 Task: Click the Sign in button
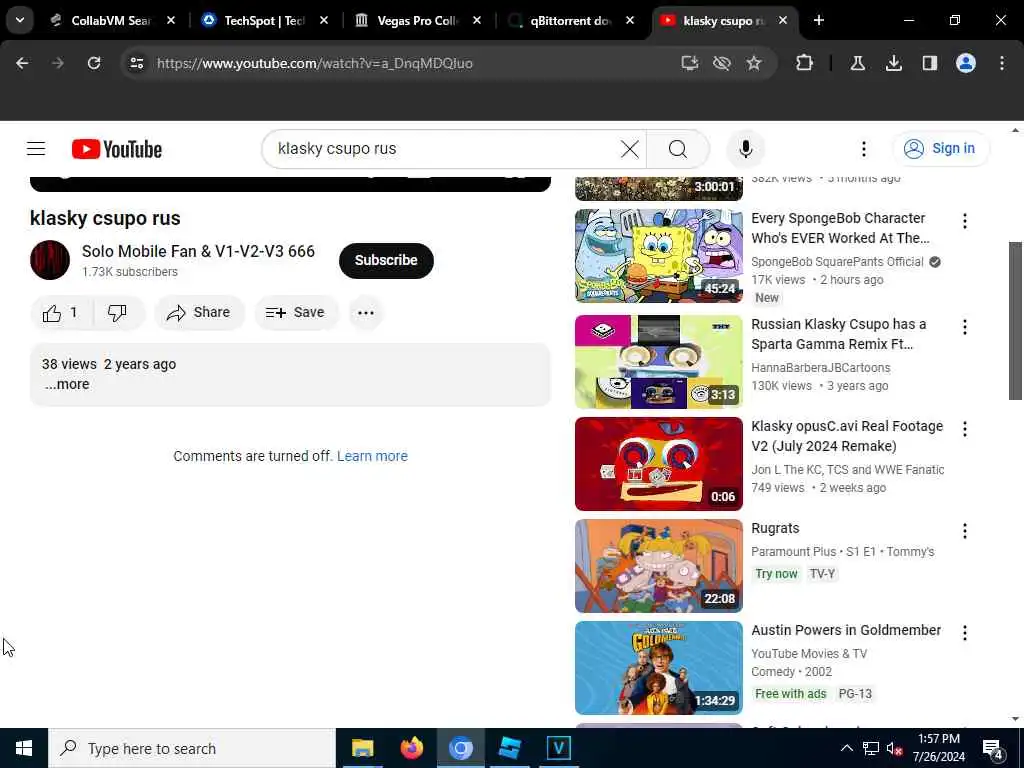[x=940, y=149]
